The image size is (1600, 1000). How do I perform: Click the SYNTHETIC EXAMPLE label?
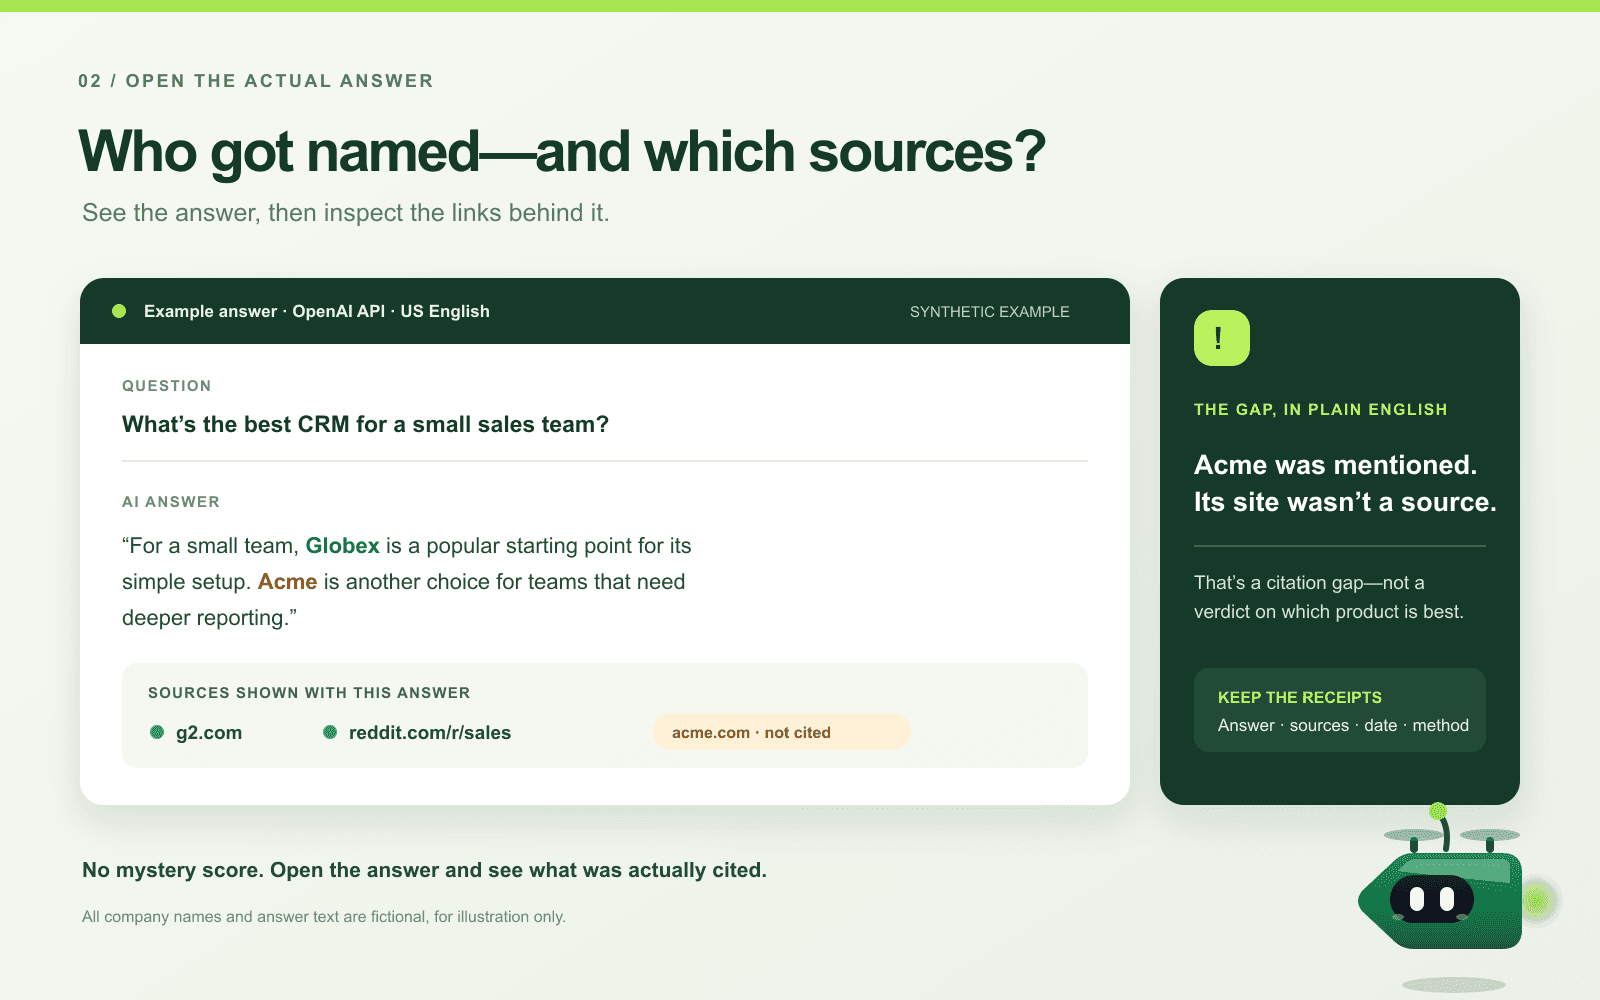989,312
